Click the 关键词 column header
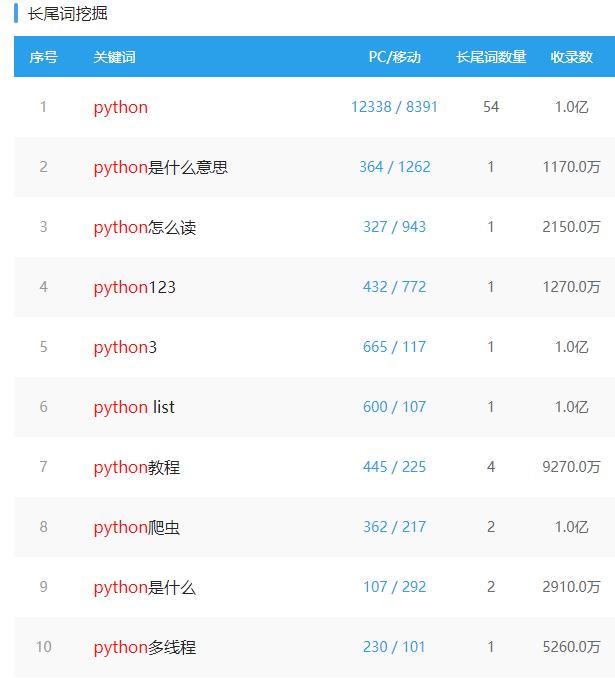The height and width of the screenshot is (678, 615). [115, 57]
